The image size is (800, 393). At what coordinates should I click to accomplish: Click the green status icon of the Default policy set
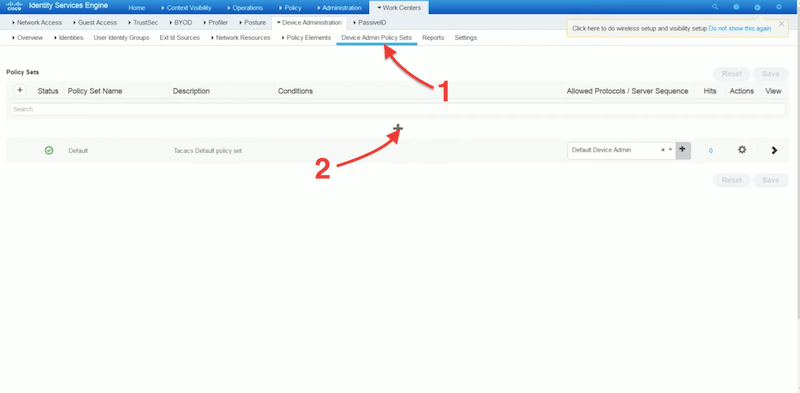pyautogui.click(x=49, y=151)
